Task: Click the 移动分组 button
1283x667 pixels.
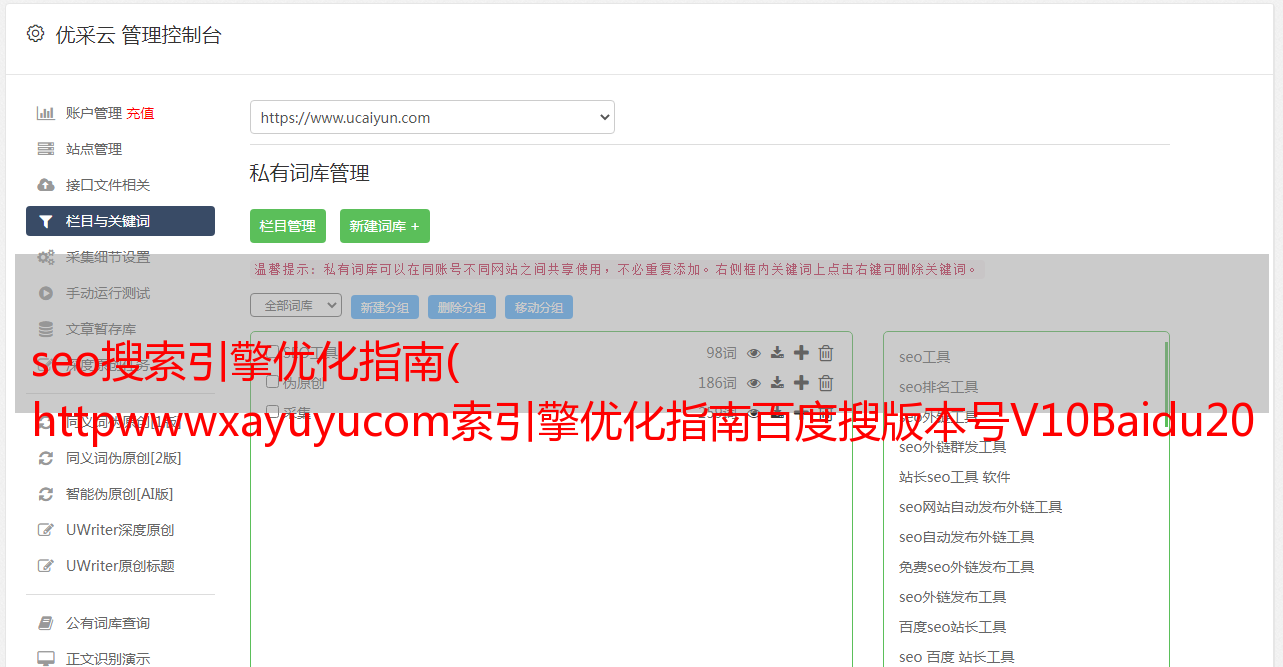Action: [x=539, y=307]
